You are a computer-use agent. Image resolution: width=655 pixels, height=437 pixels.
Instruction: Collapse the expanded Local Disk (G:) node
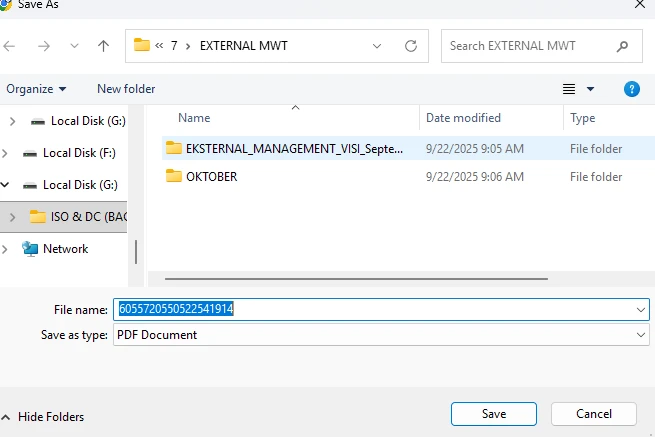pos(5,184)
